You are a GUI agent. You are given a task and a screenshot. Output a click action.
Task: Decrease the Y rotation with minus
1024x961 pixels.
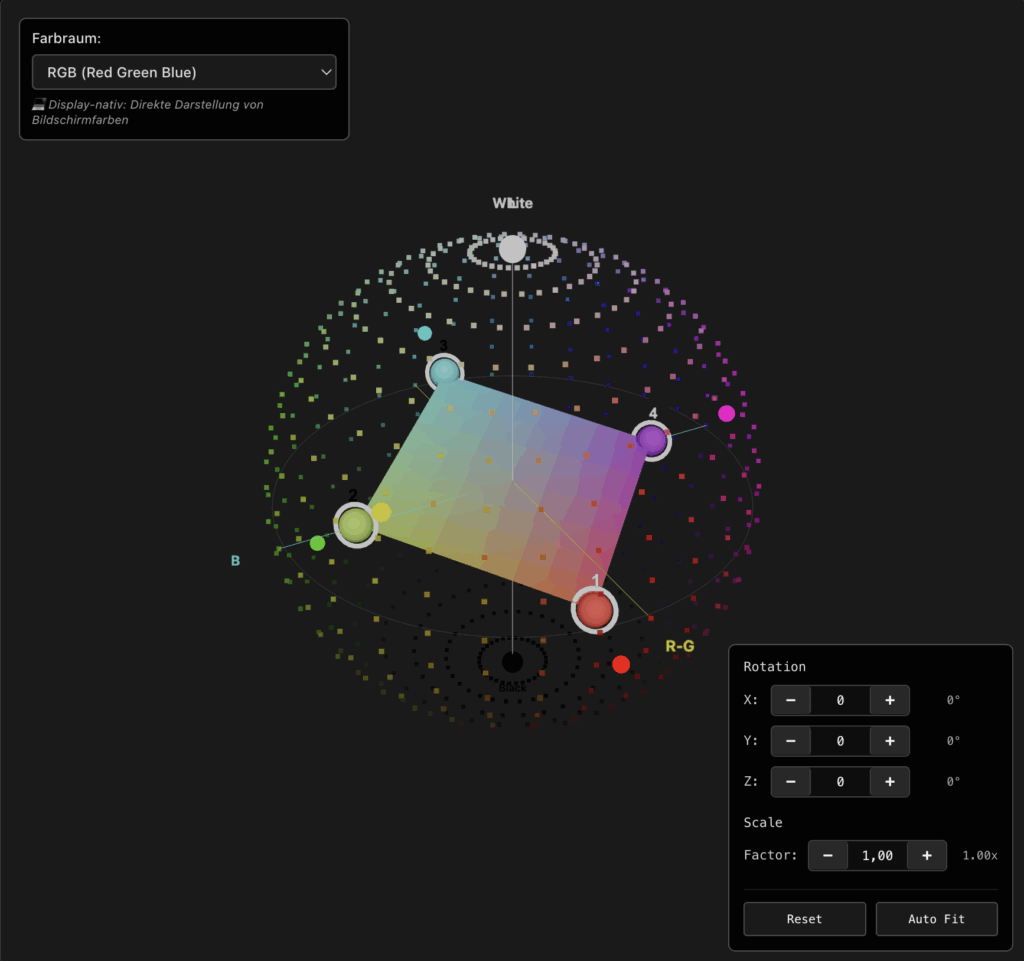pyautogui.click(x=791, y=741)
